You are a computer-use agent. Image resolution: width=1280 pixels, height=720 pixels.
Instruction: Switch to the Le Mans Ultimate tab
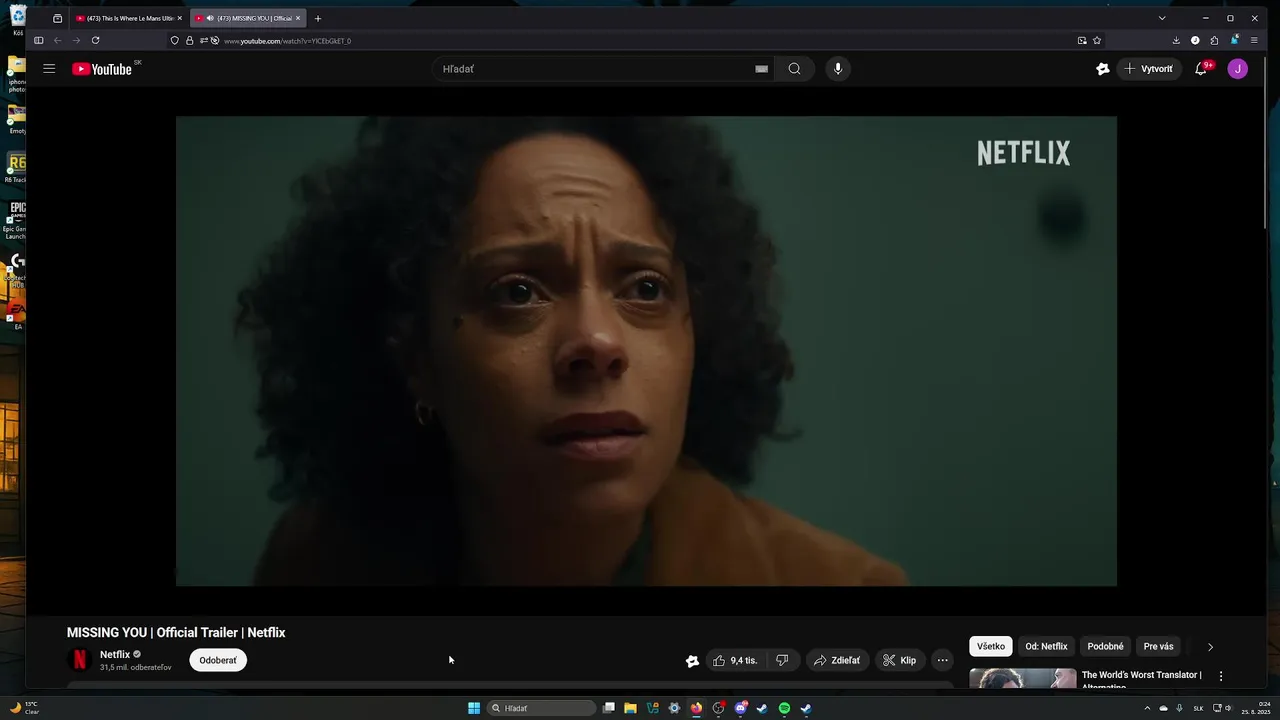click(129, 18)
